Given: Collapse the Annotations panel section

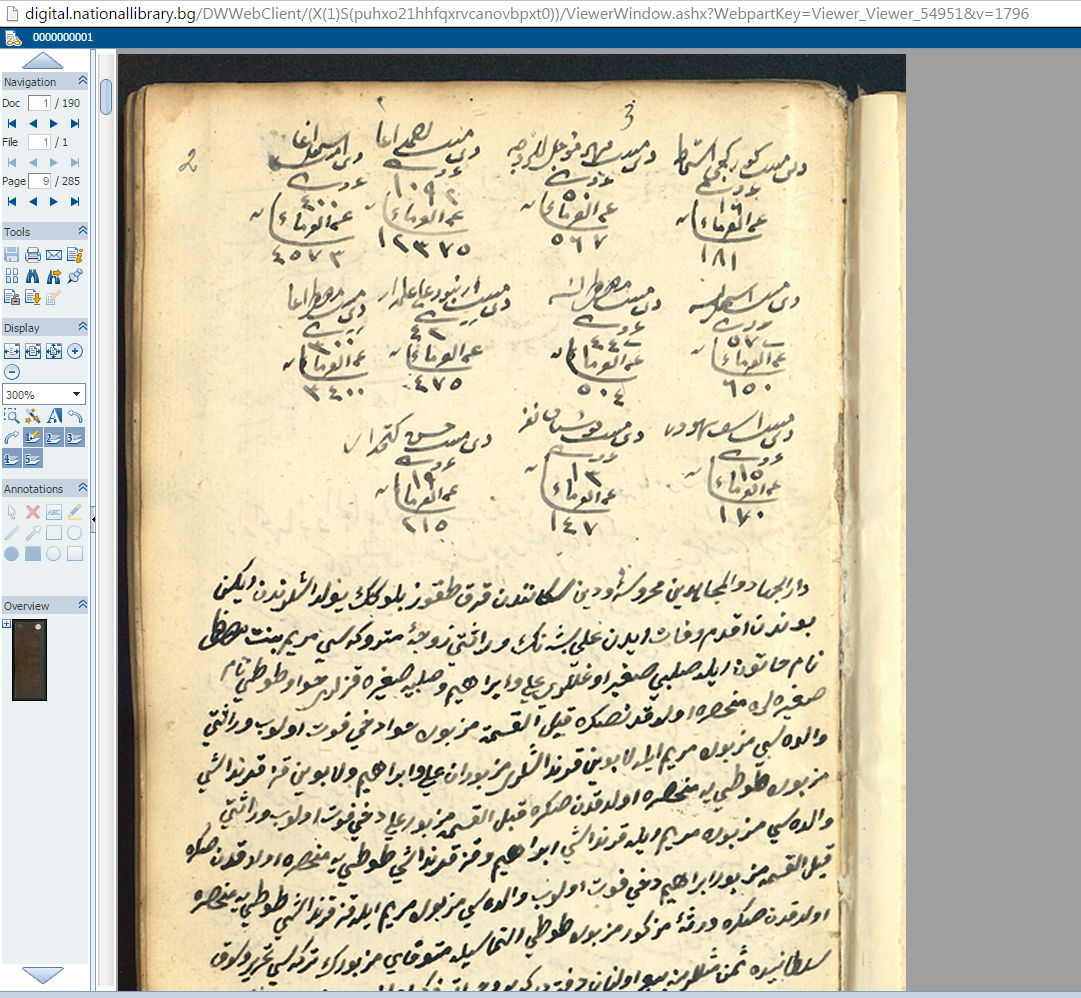Looking at the screenshot, I should (82, 489).
